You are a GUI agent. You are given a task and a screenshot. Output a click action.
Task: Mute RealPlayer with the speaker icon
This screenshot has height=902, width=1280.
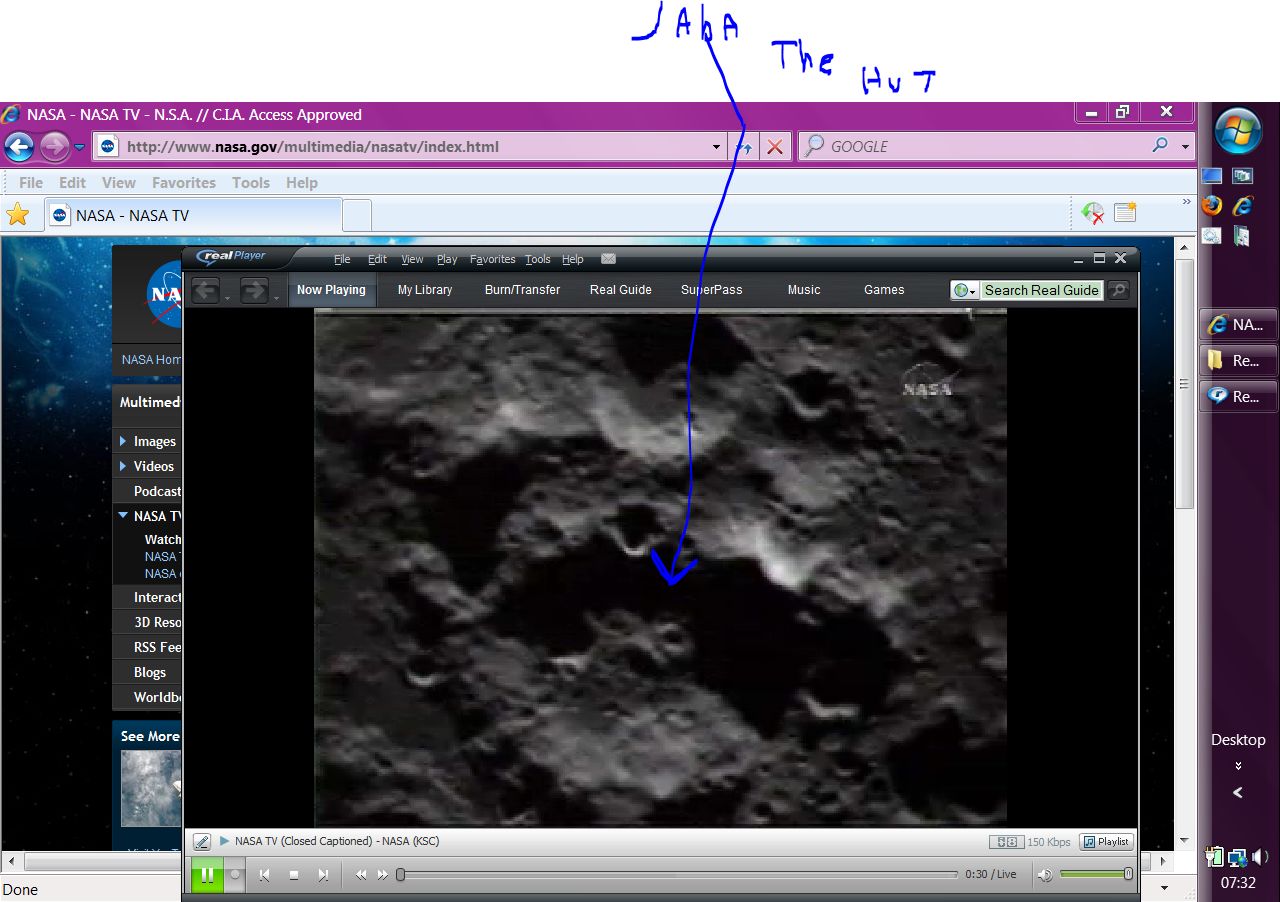coord(1044,874)
